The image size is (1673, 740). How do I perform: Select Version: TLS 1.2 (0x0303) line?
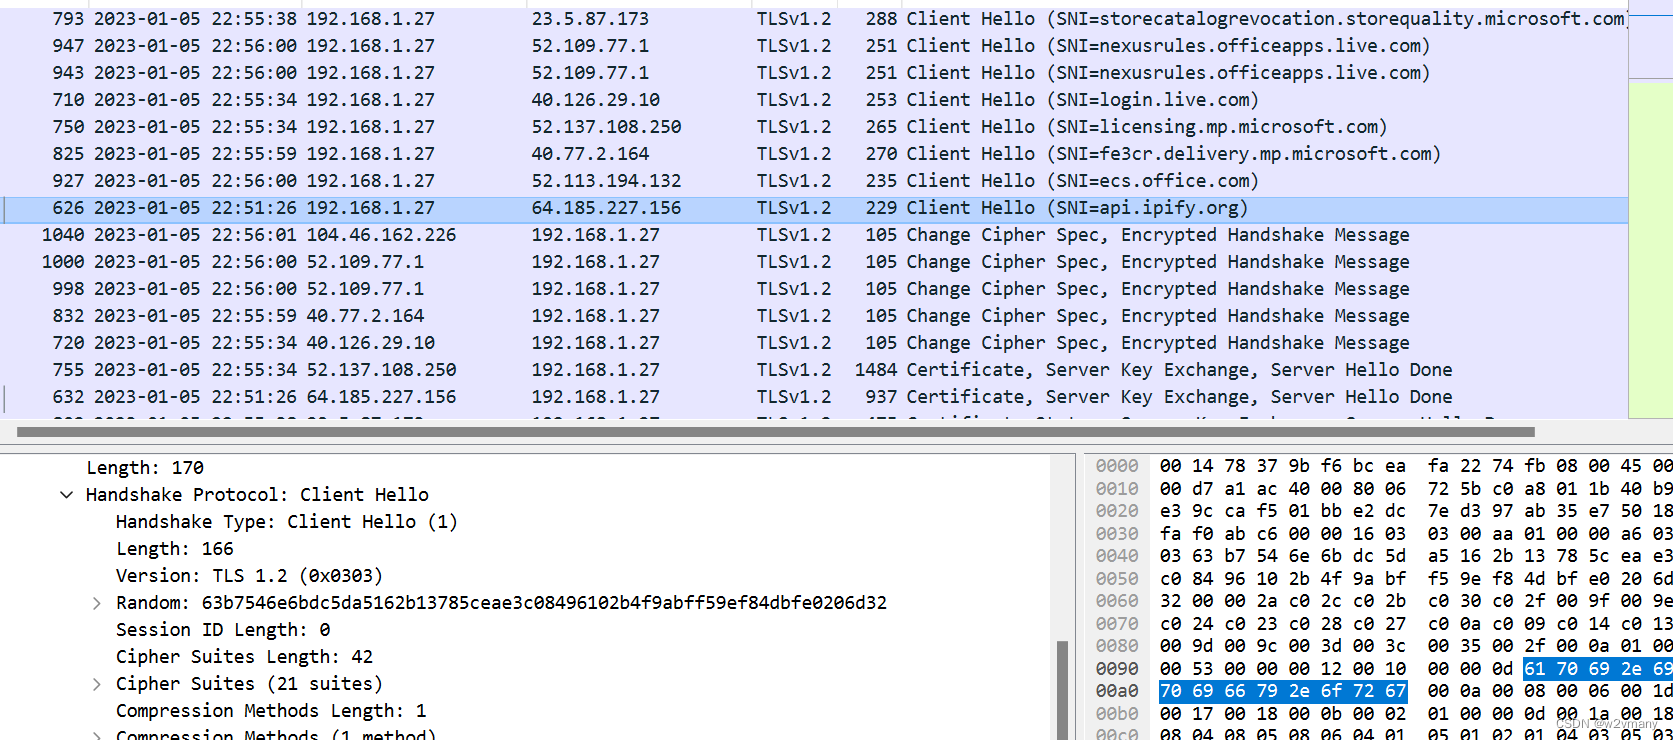point(249,576)
